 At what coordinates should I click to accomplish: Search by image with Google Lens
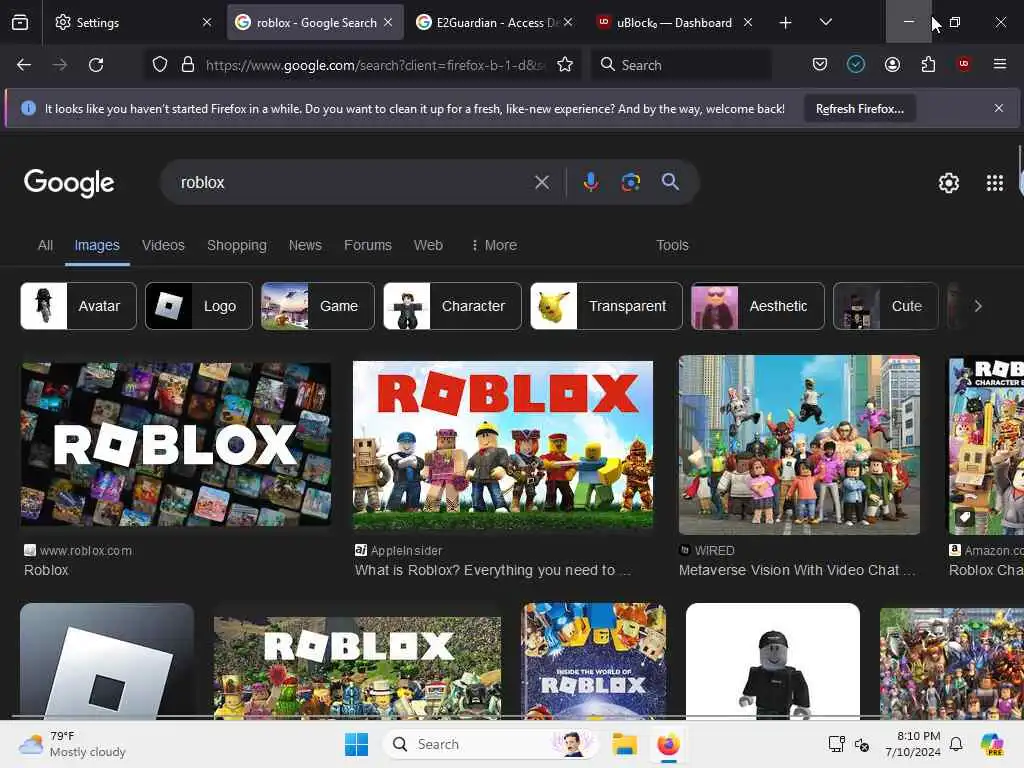tap(630, 182)
